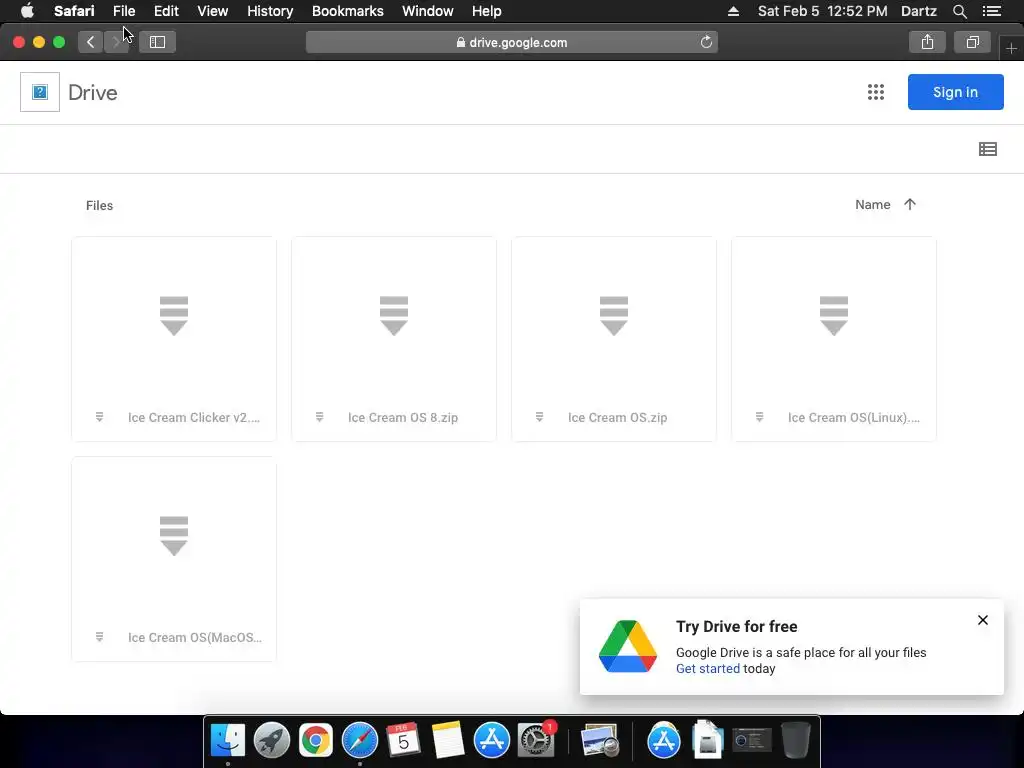This screenshot has width=1024, height=768.
Task: Open Ice Cream OS.zip thumbnail preview
Action: (614, 316)
